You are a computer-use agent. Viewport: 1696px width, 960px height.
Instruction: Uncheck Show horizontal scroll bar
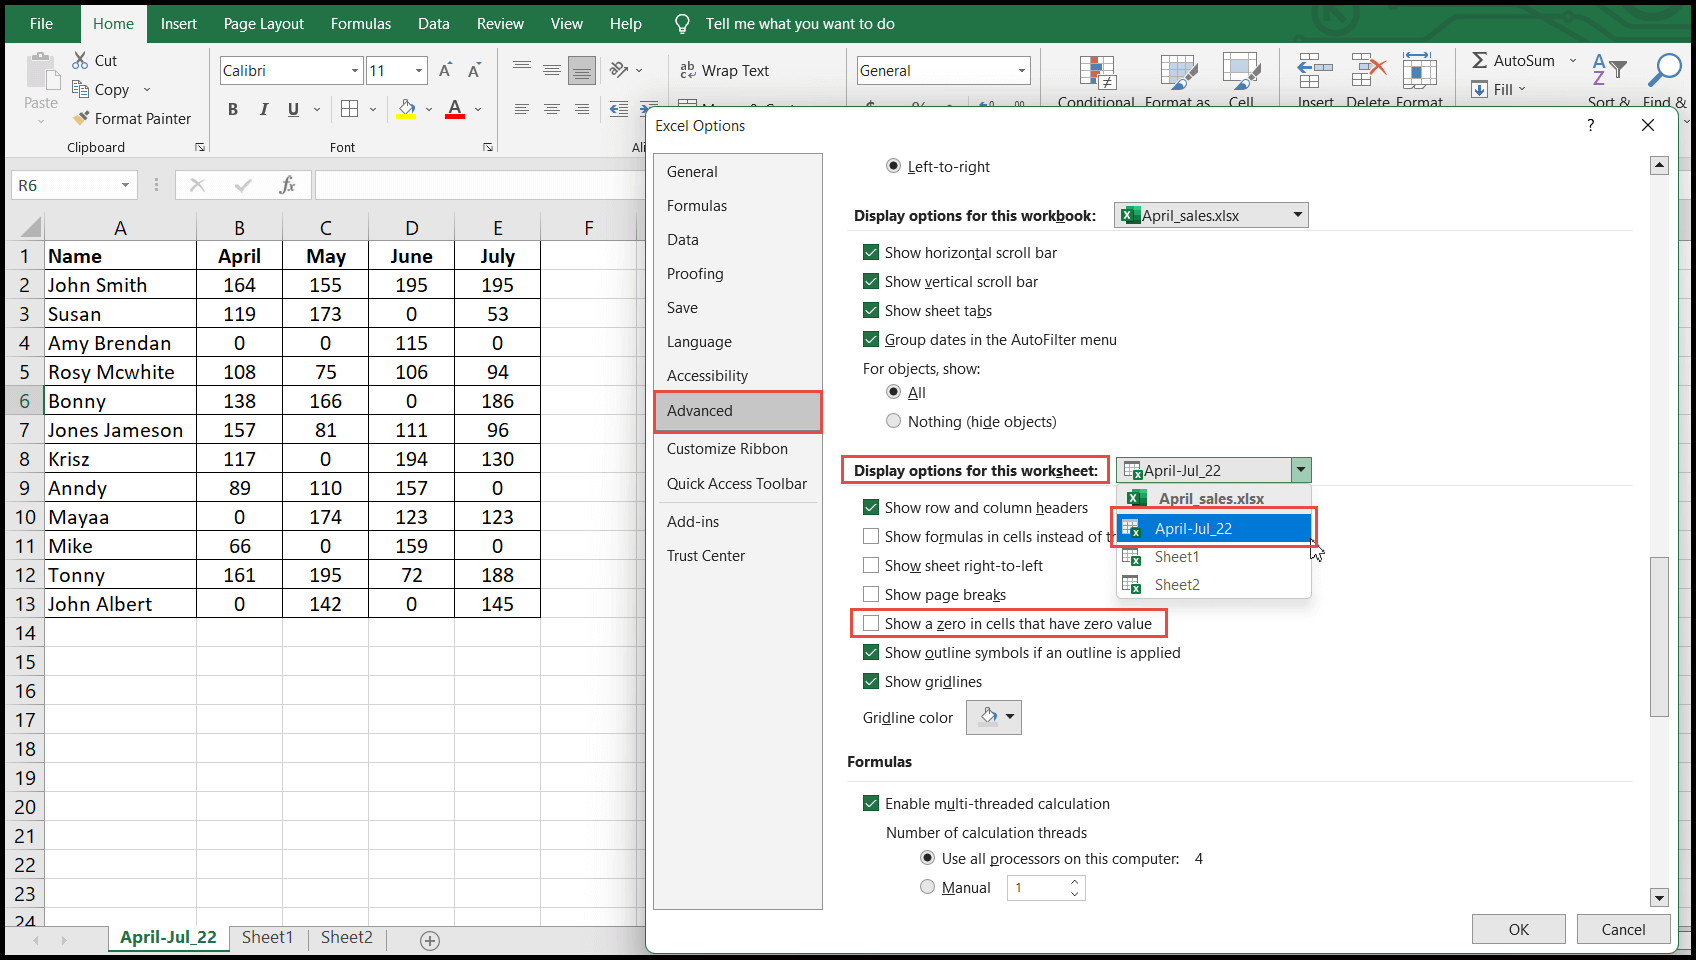pos(871,253)
